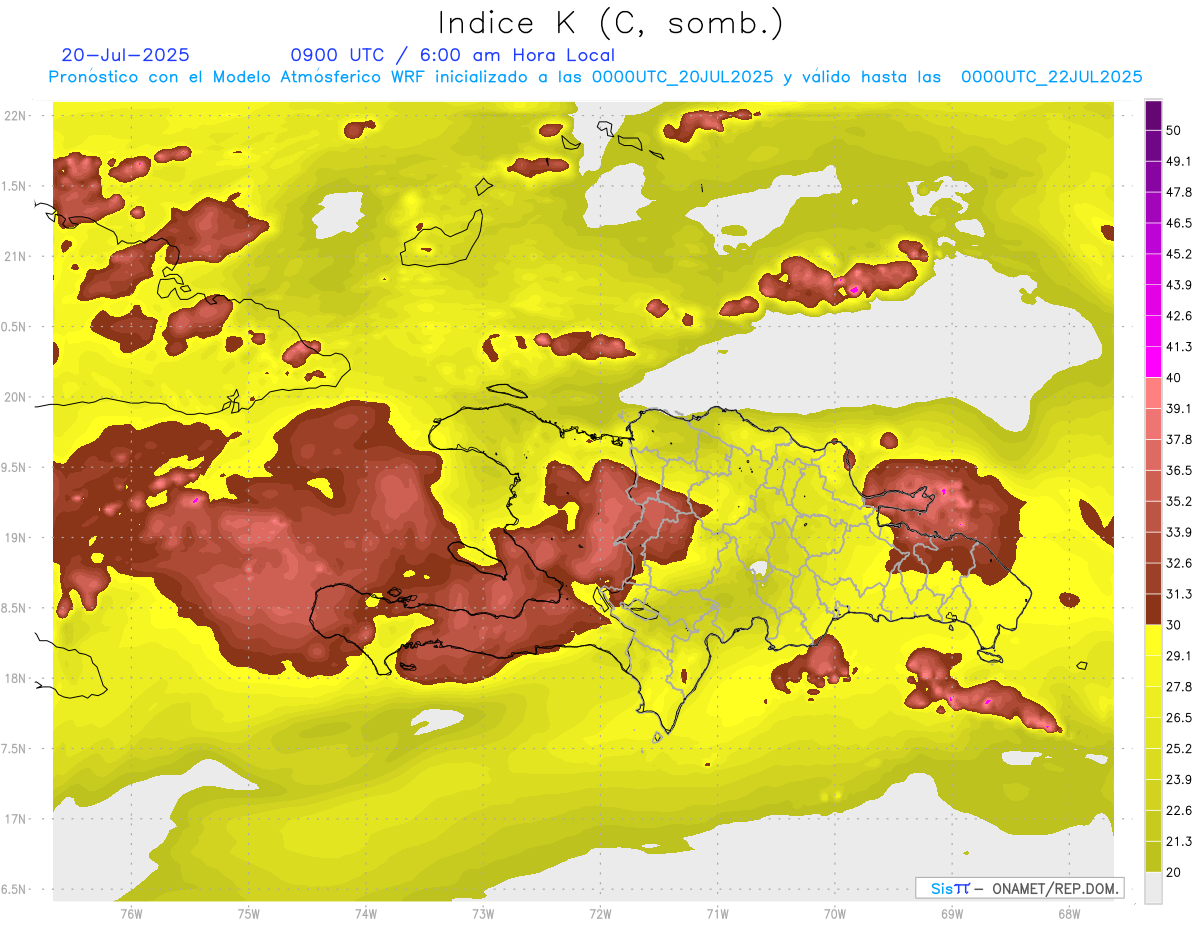Click the "71W" longitude label
Screen dimensions: 1200x927
pos(717,913)
